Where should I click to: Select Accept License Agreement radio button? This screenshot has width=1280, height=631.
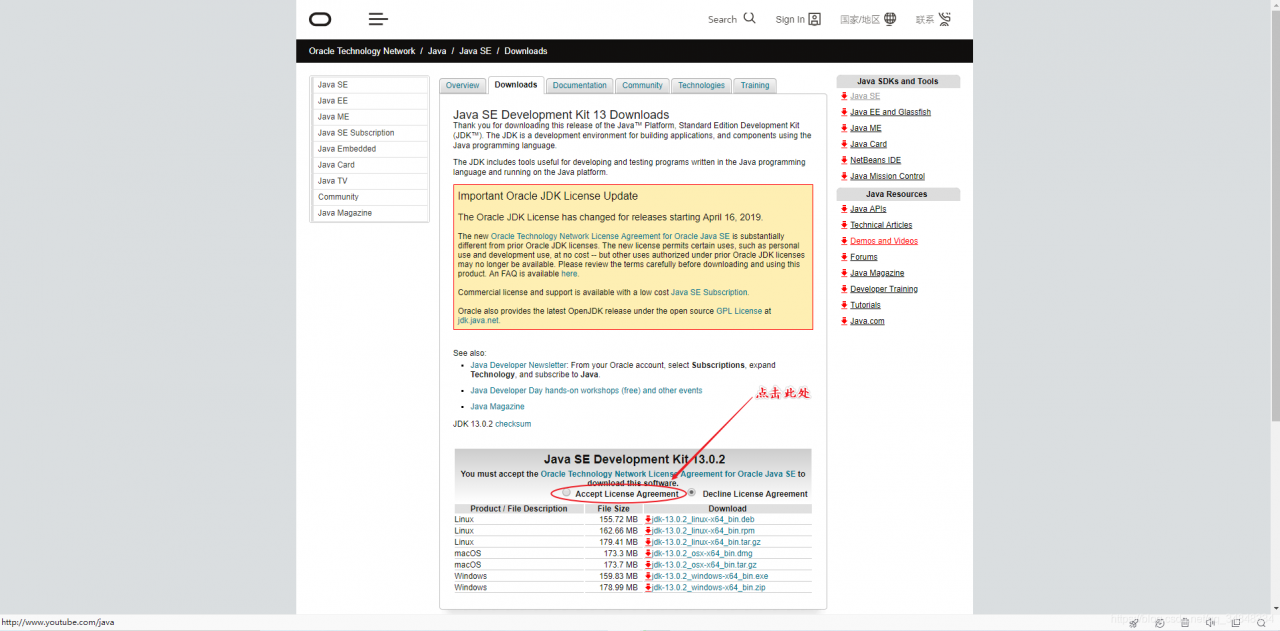coord(567,493)
